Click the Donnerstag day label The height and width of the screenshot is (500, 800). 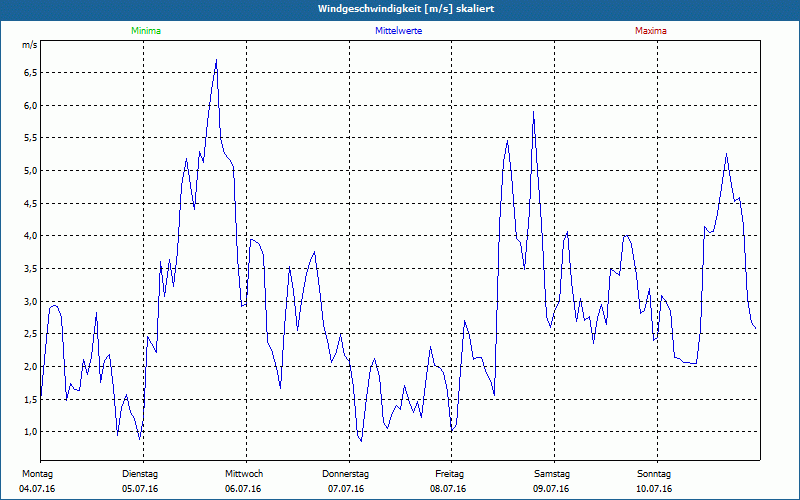pyautogui.click(x=345, y=474)
